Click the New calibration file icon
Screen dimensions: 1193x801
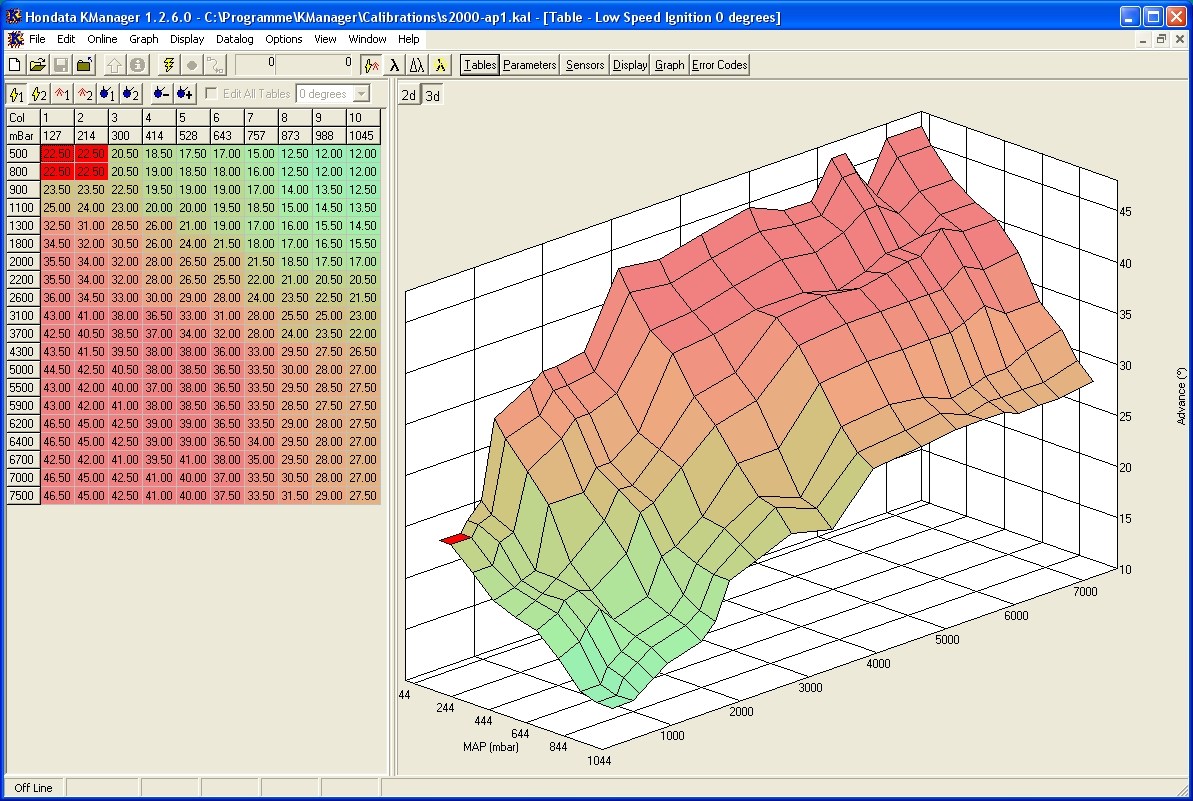tap(15, 65)
